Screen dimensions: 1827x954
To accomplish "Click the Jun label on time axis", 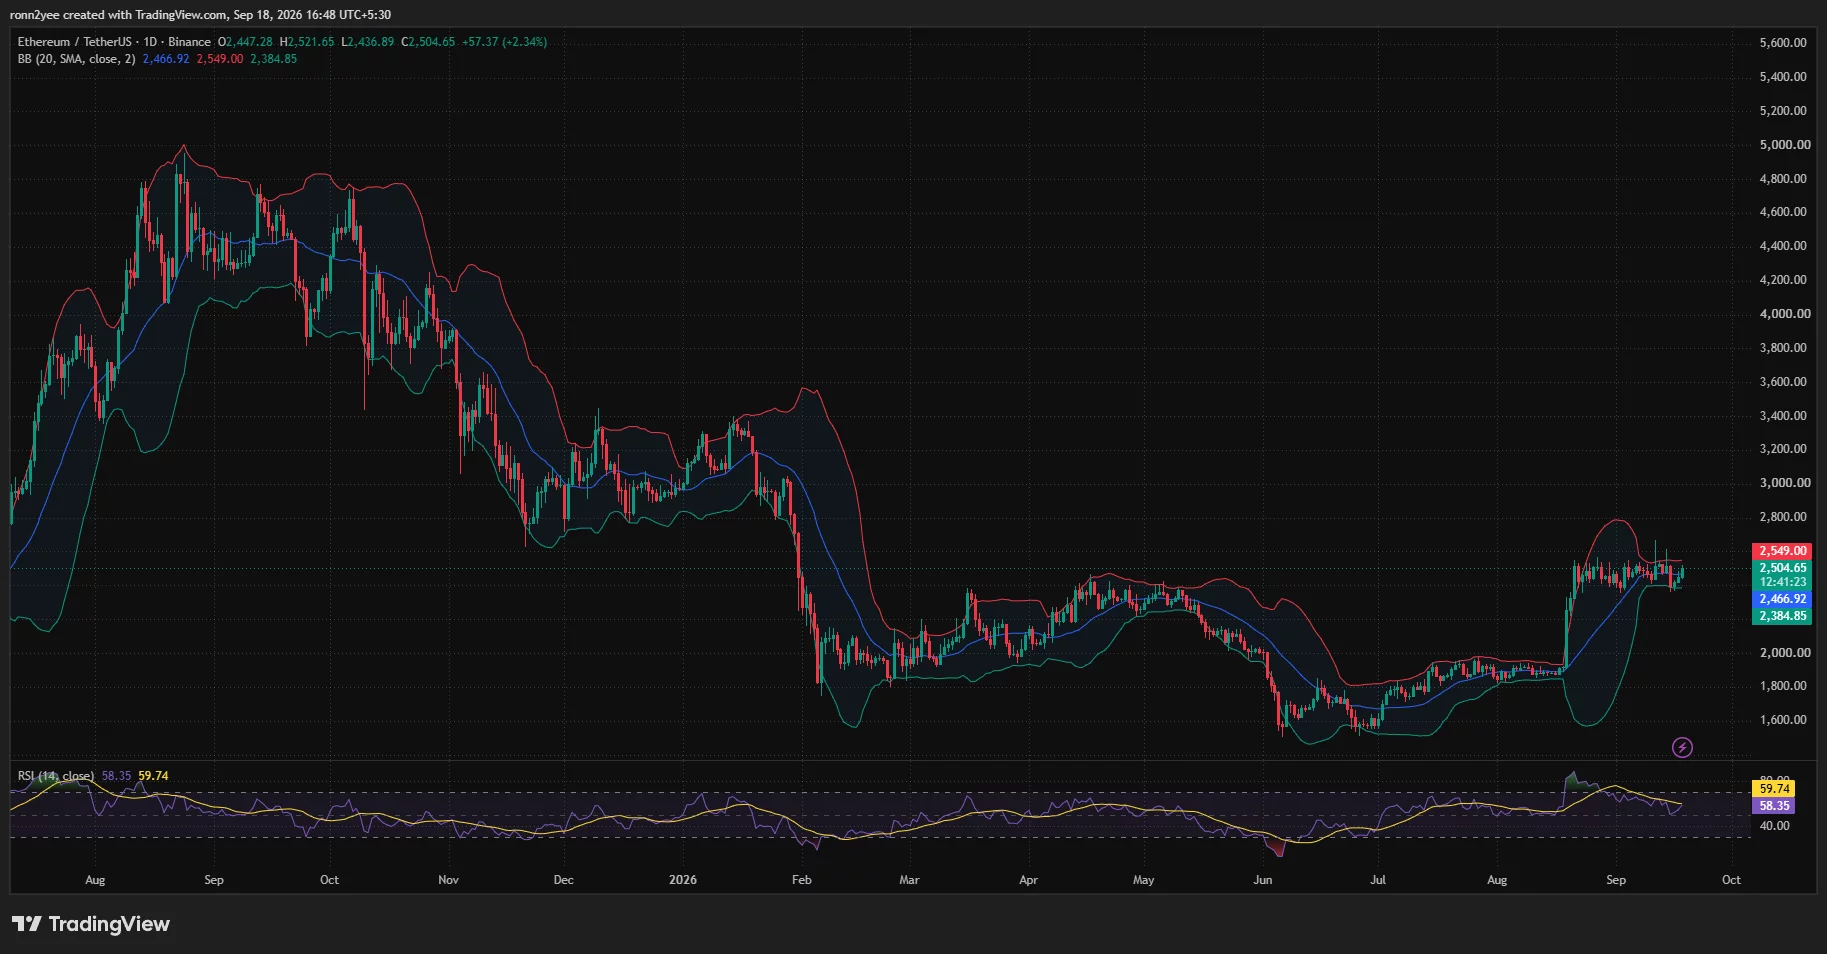I will 1263,880.
